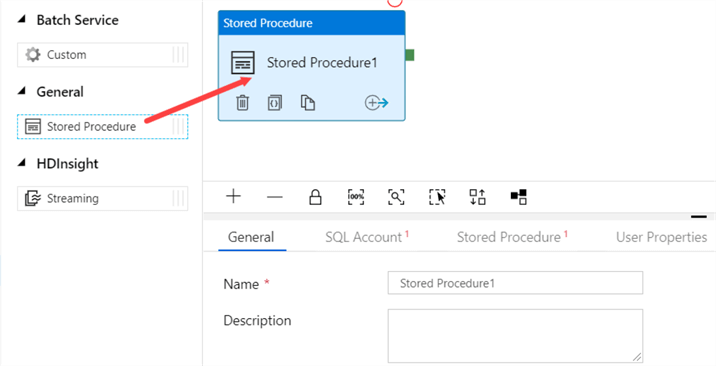Zoom out on the canvas with the minus icon
The image size is (716, 366).
click(274, 197)
